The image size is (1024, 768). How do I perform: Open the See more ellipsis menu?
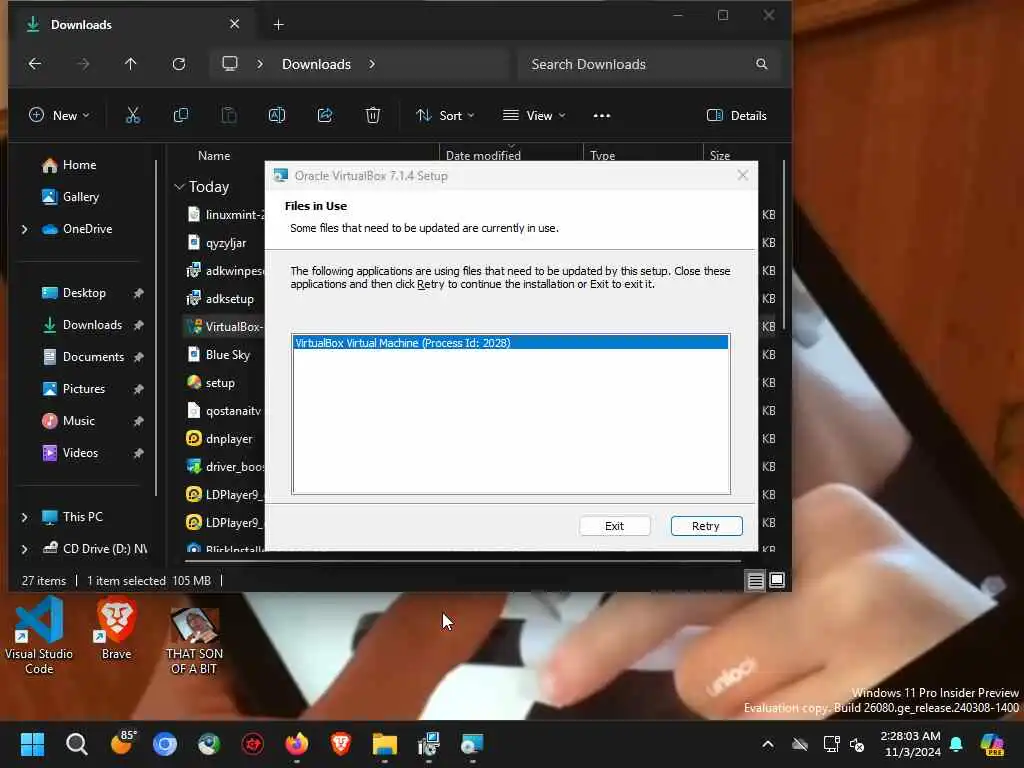click(601, 116)
